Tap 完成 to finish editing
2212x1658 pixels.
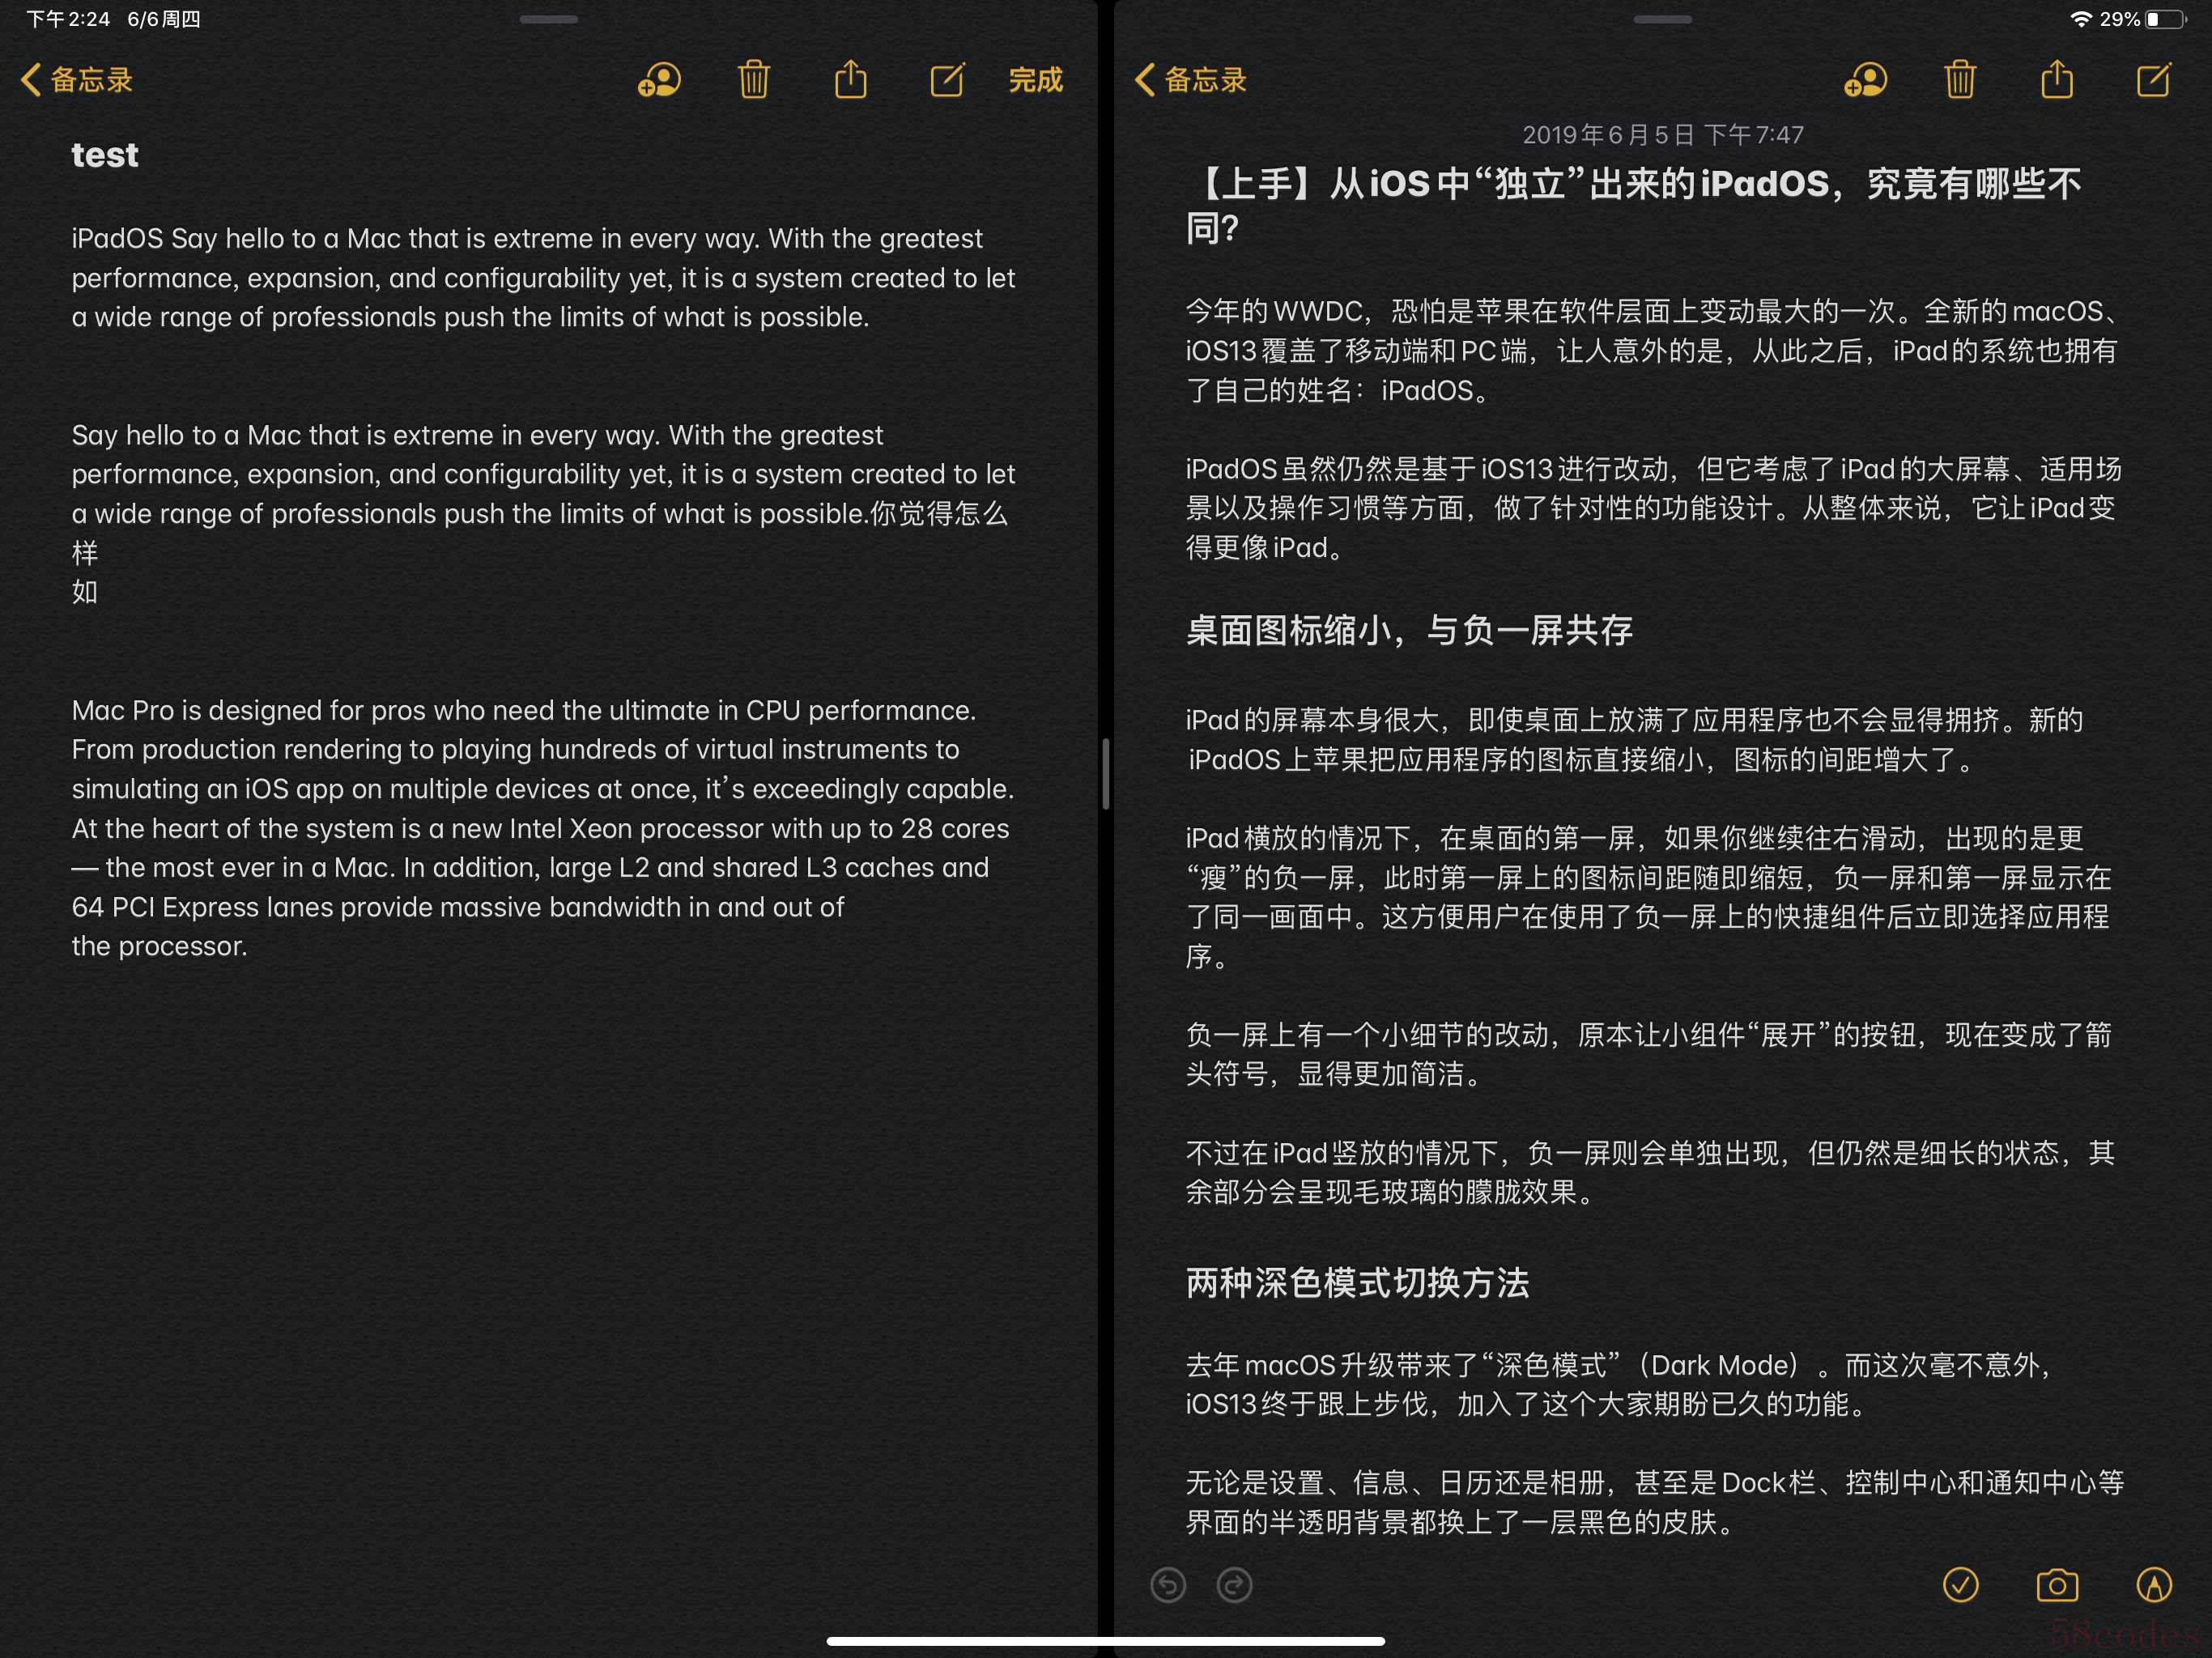[1035, 80]
